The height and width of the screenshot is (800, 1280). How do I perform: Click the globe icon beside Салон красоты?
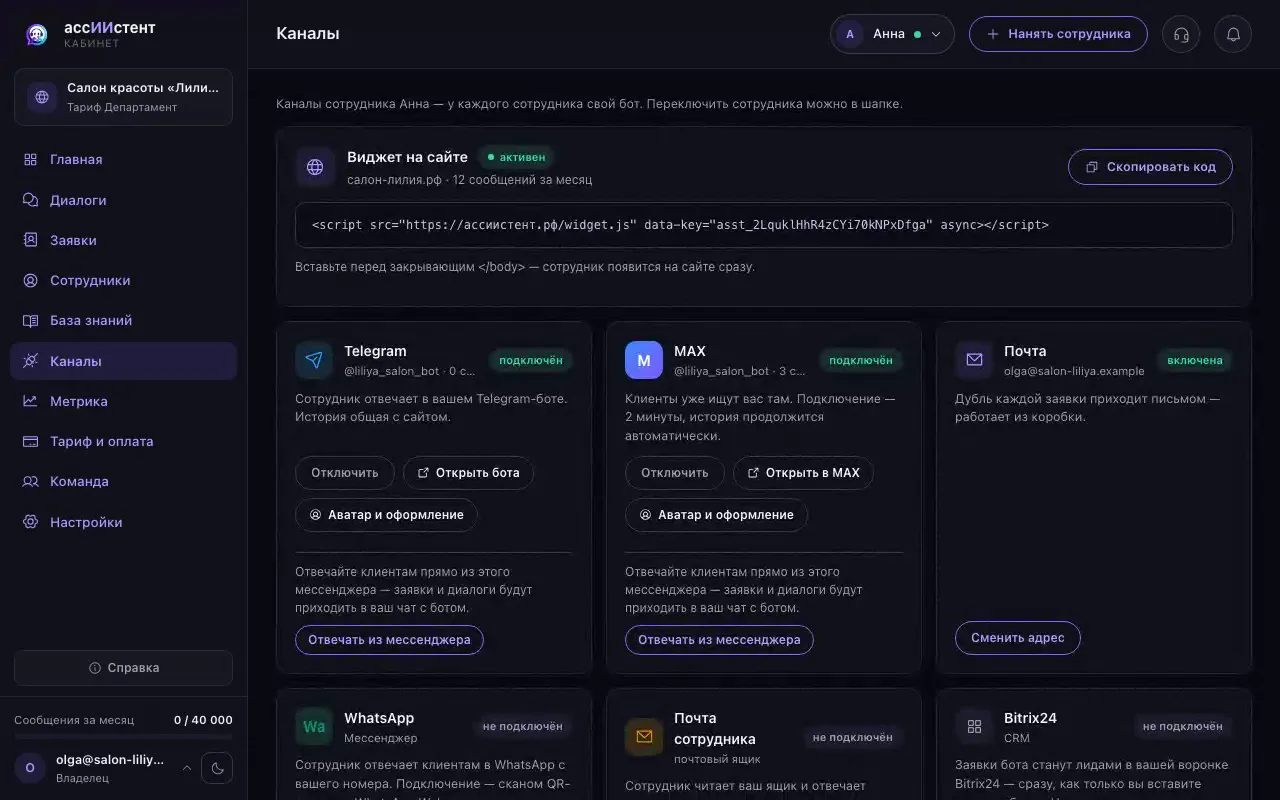click(42, 97)
